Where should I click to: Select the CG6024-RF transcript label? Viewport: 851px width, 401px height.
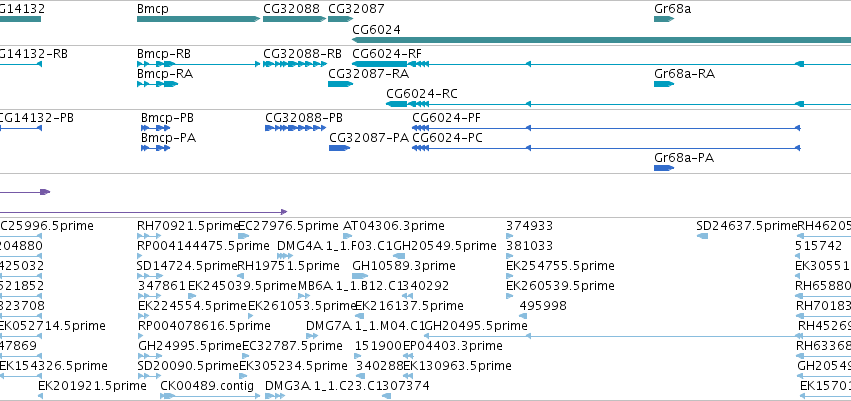[x=386, y=54]
